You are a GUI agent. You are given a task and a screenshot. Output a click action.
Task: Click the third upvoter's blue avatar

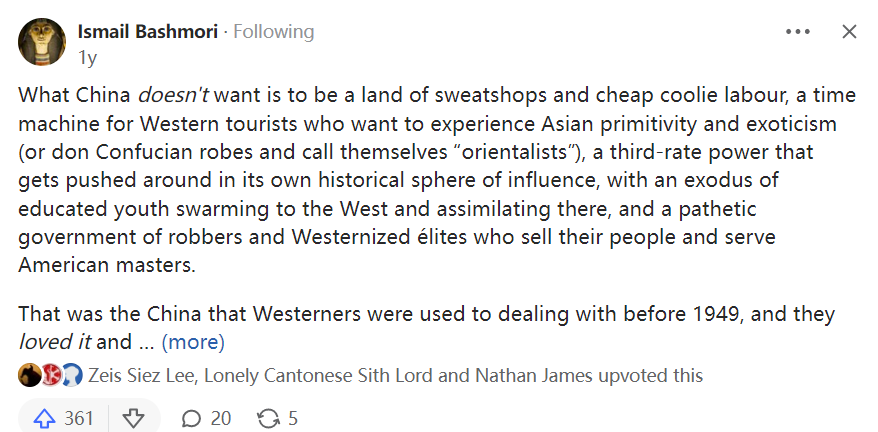(71, 376)
